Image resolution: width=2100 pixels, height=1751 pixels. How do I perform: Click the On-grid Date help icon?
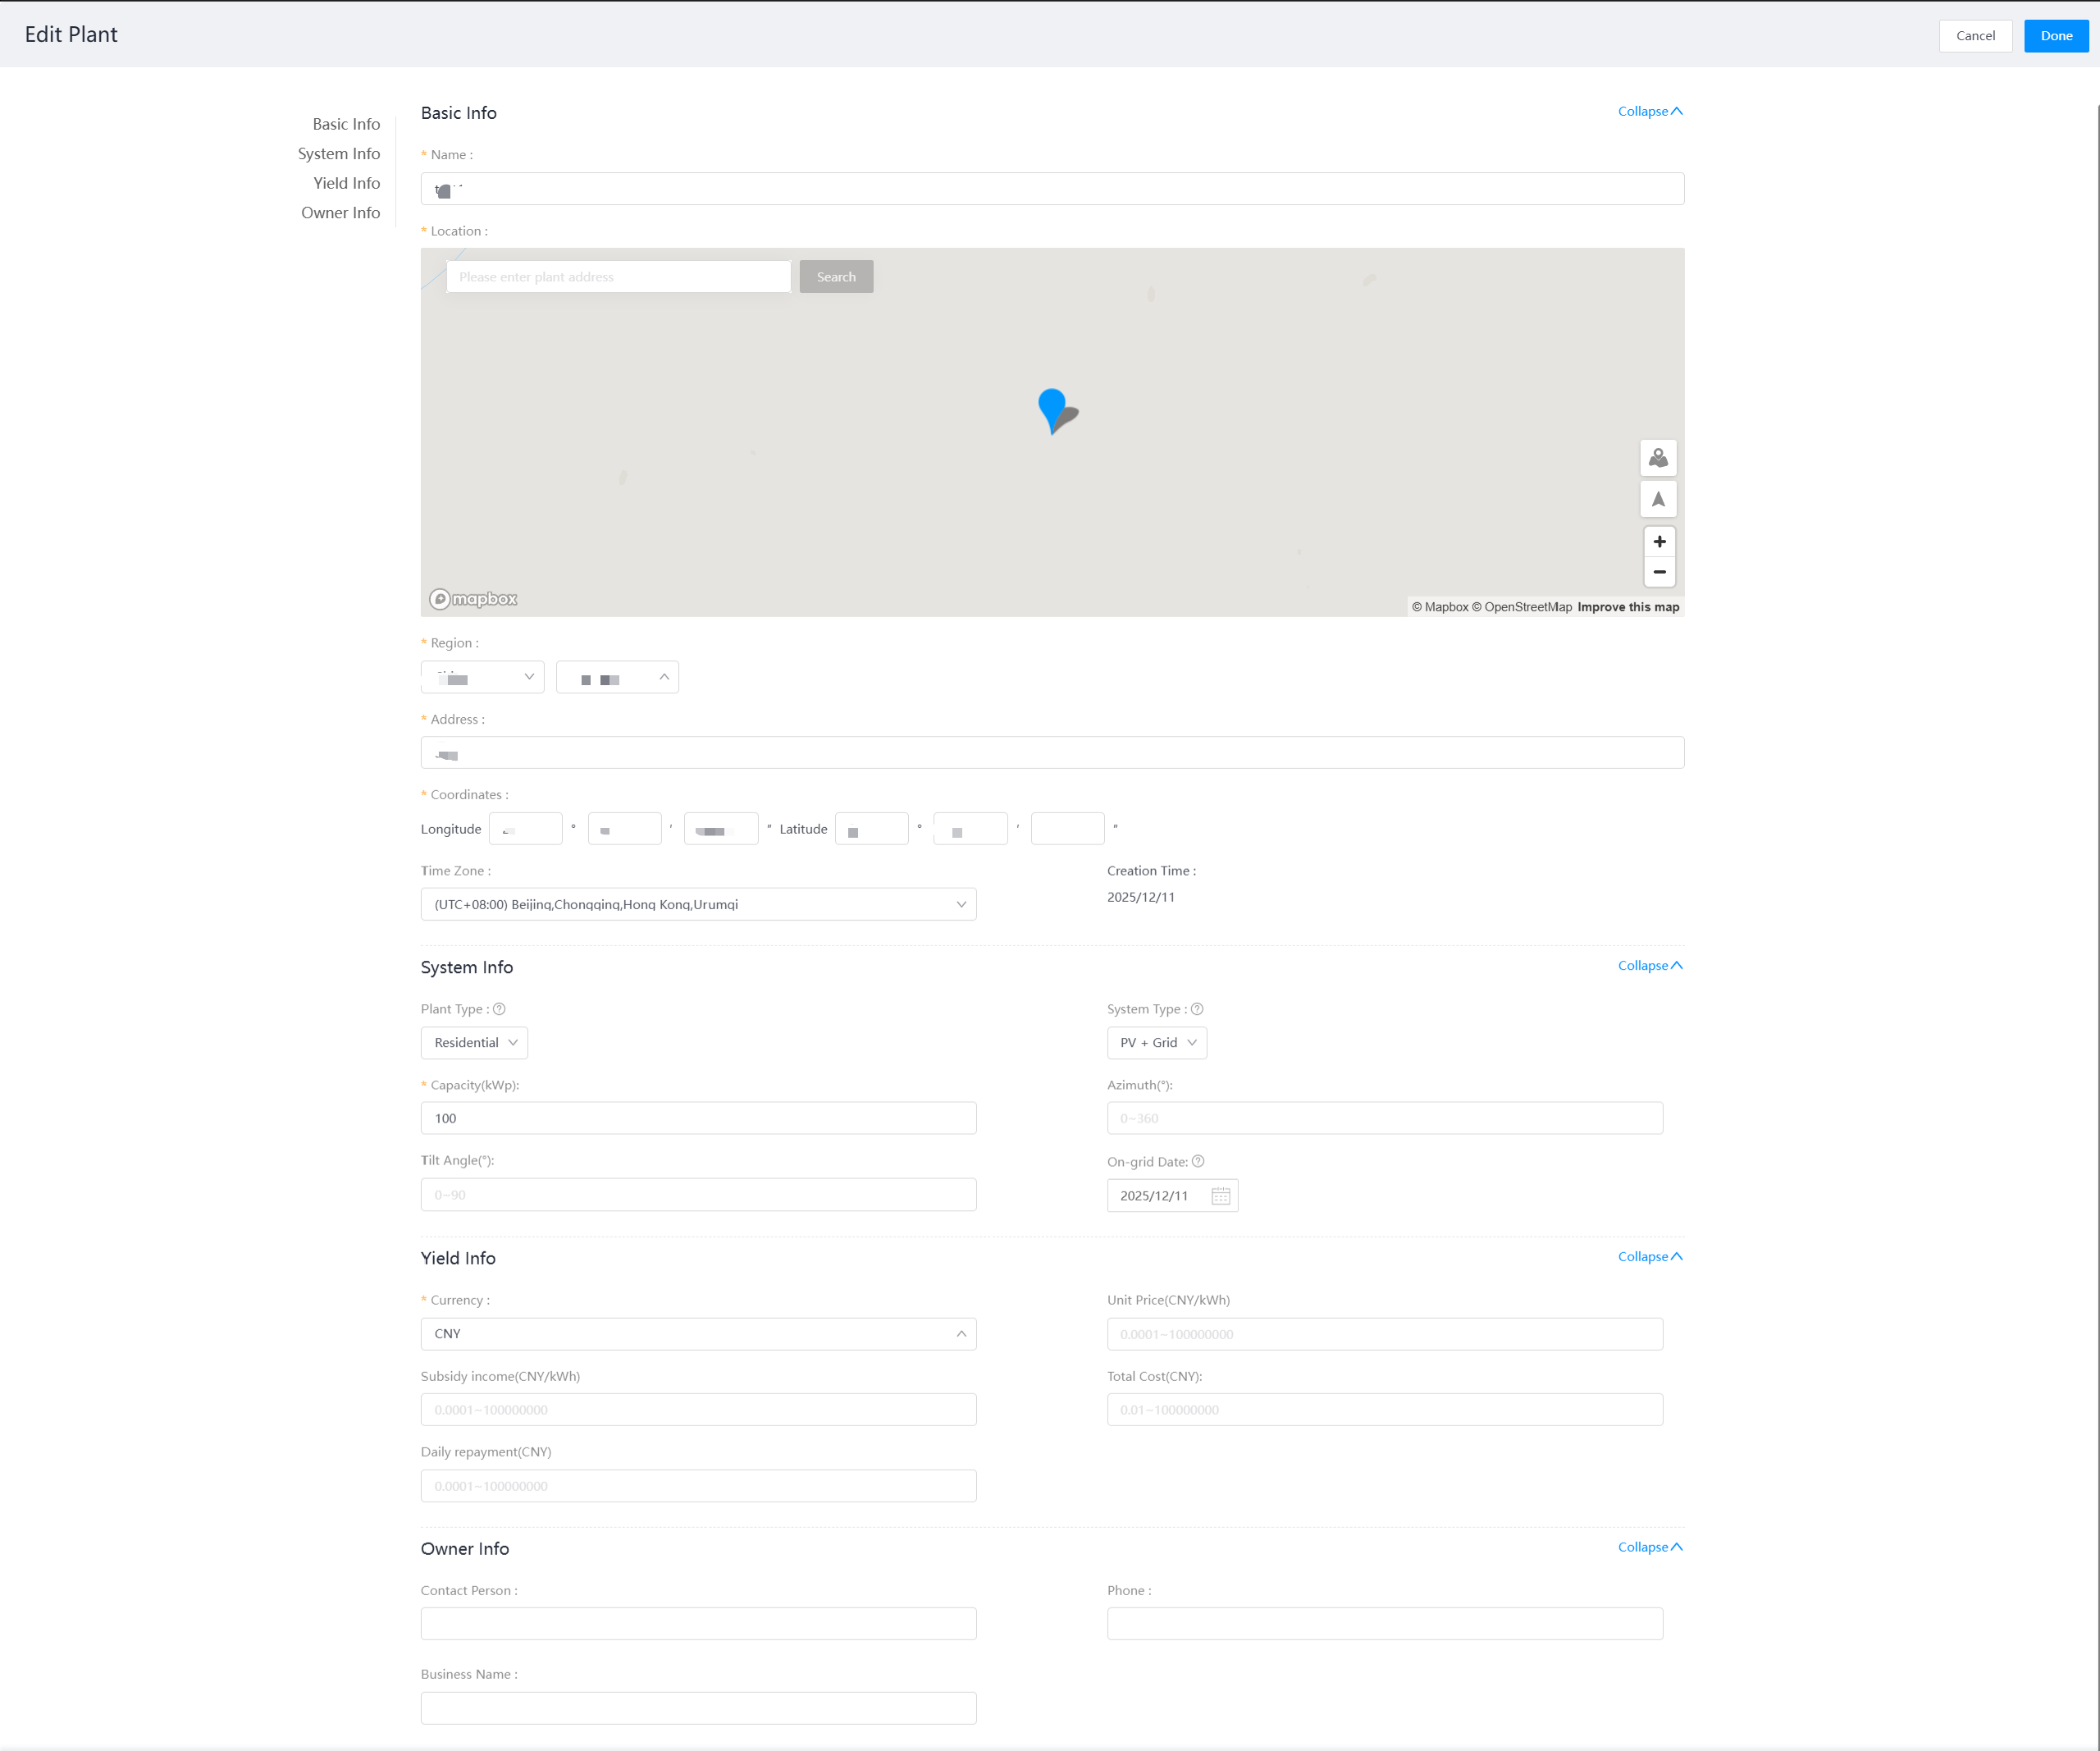[1198, 1162]
